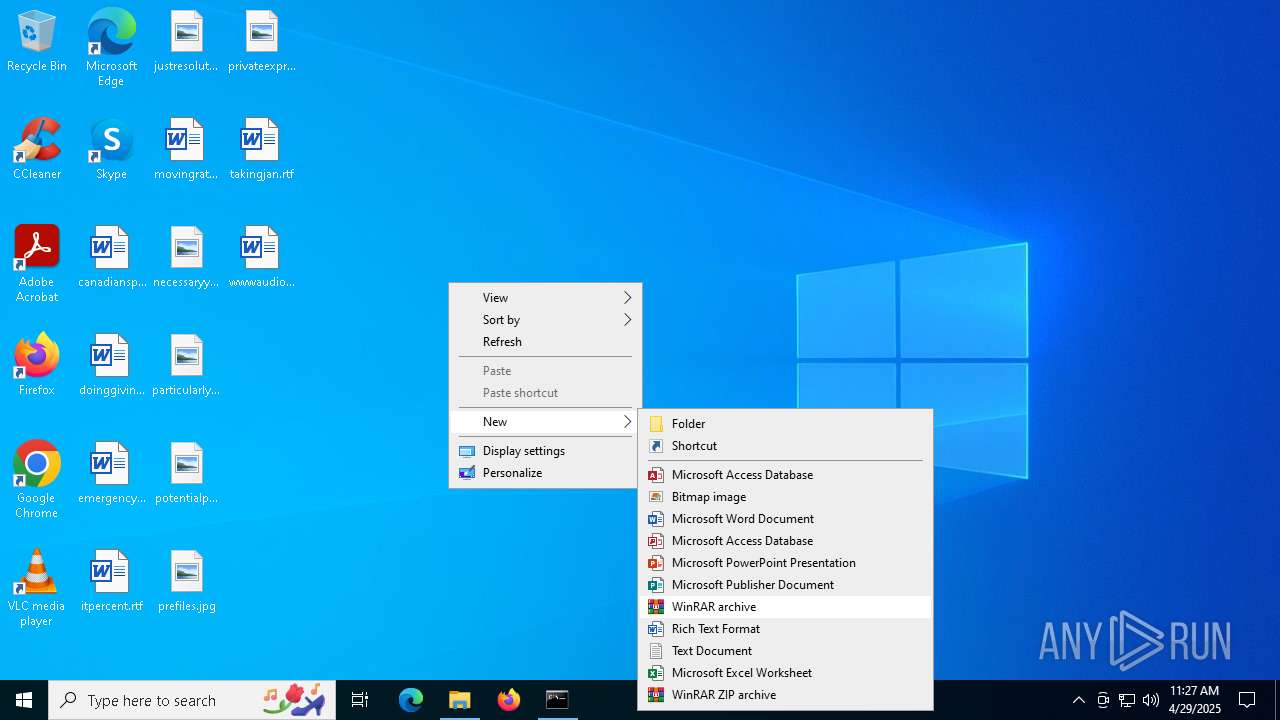The height and width of the screenshot is (720, 1280).
Task: Open the network tray icon
Action: [x=1127, y=700]
